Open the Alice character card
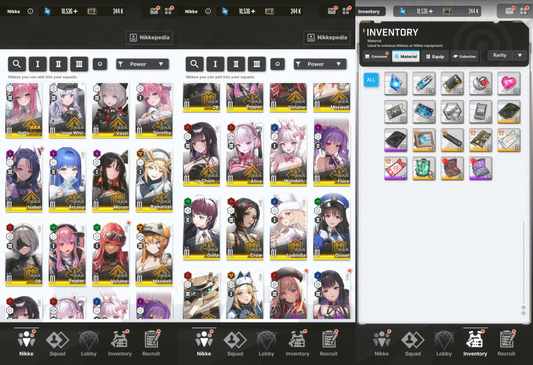Image resolution: width=533 pixels, height=365 pixels. [x=245, y=154]
